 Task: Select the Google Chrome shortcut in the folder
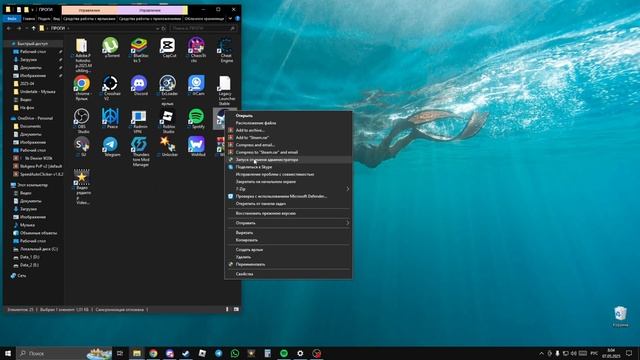[82, 87]
